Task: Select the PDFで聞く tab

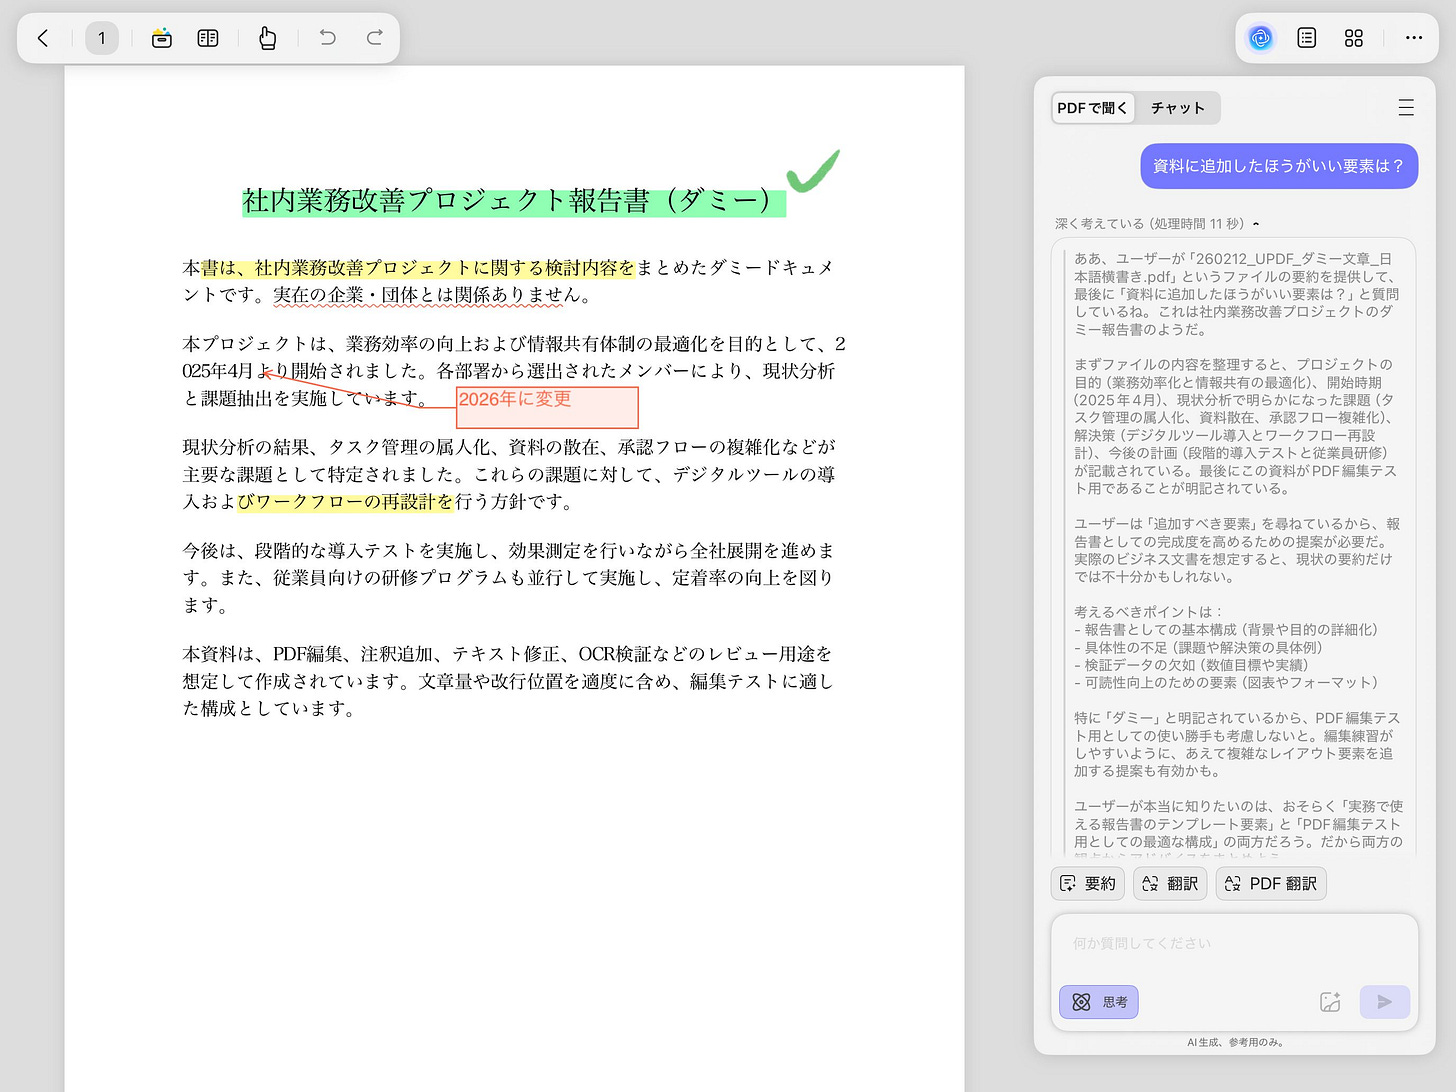Action: click(1092, 107)
